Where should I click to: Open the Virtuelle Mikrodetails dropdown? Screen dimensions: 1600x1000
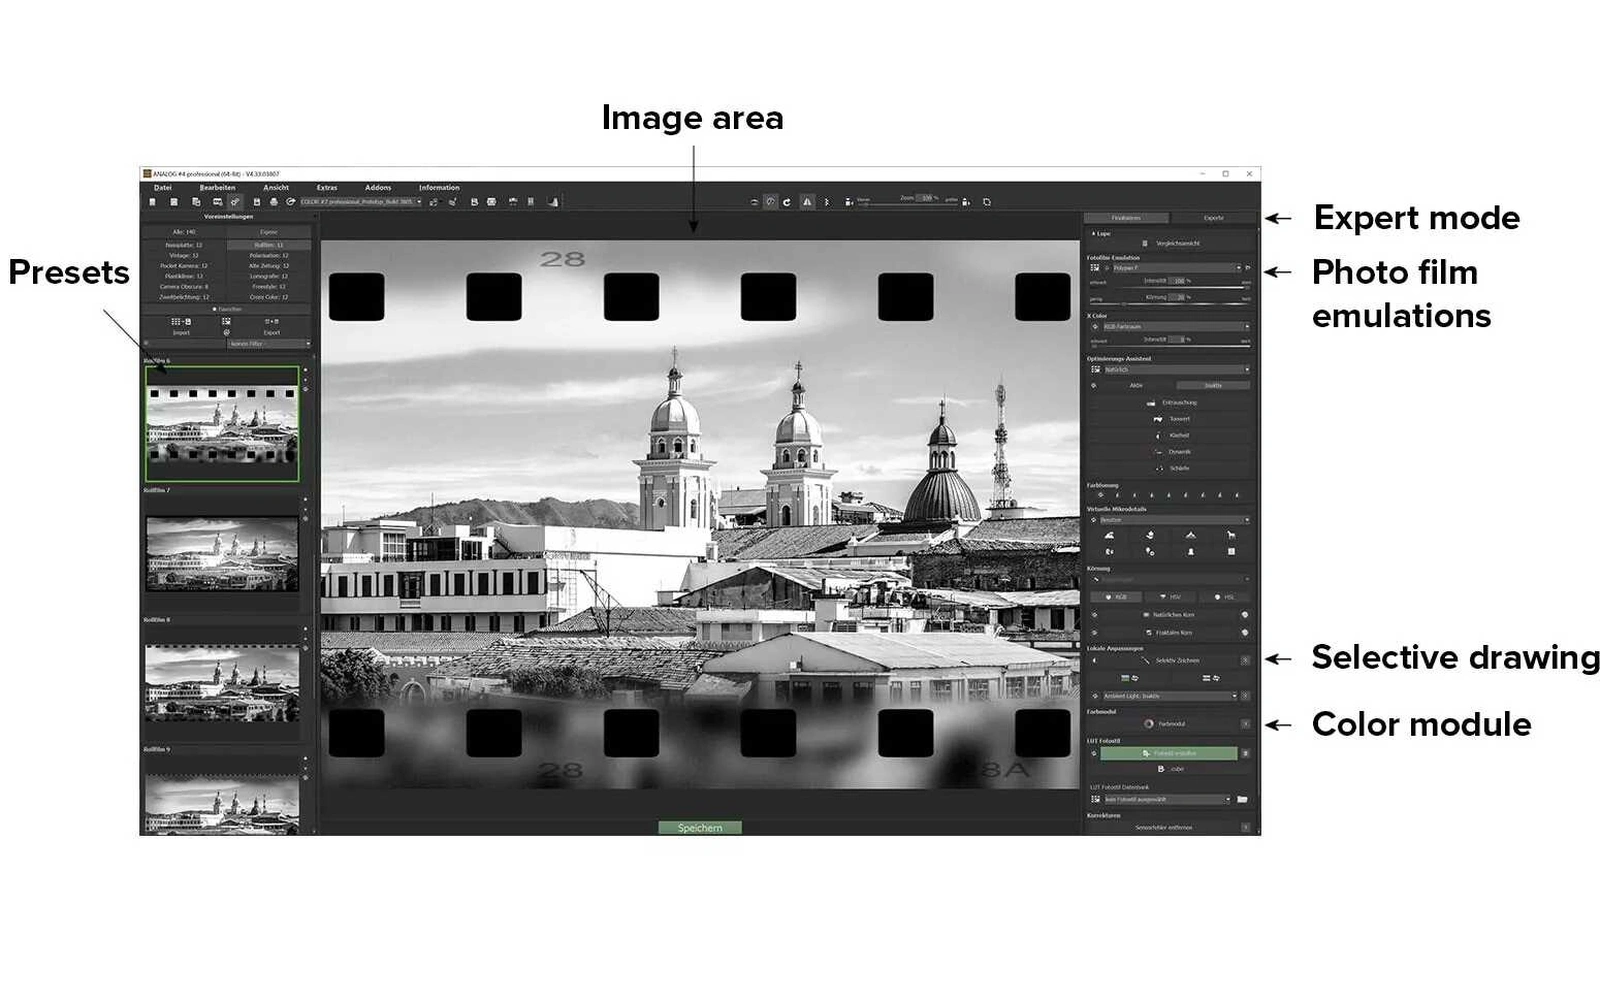pos(1176,520)
